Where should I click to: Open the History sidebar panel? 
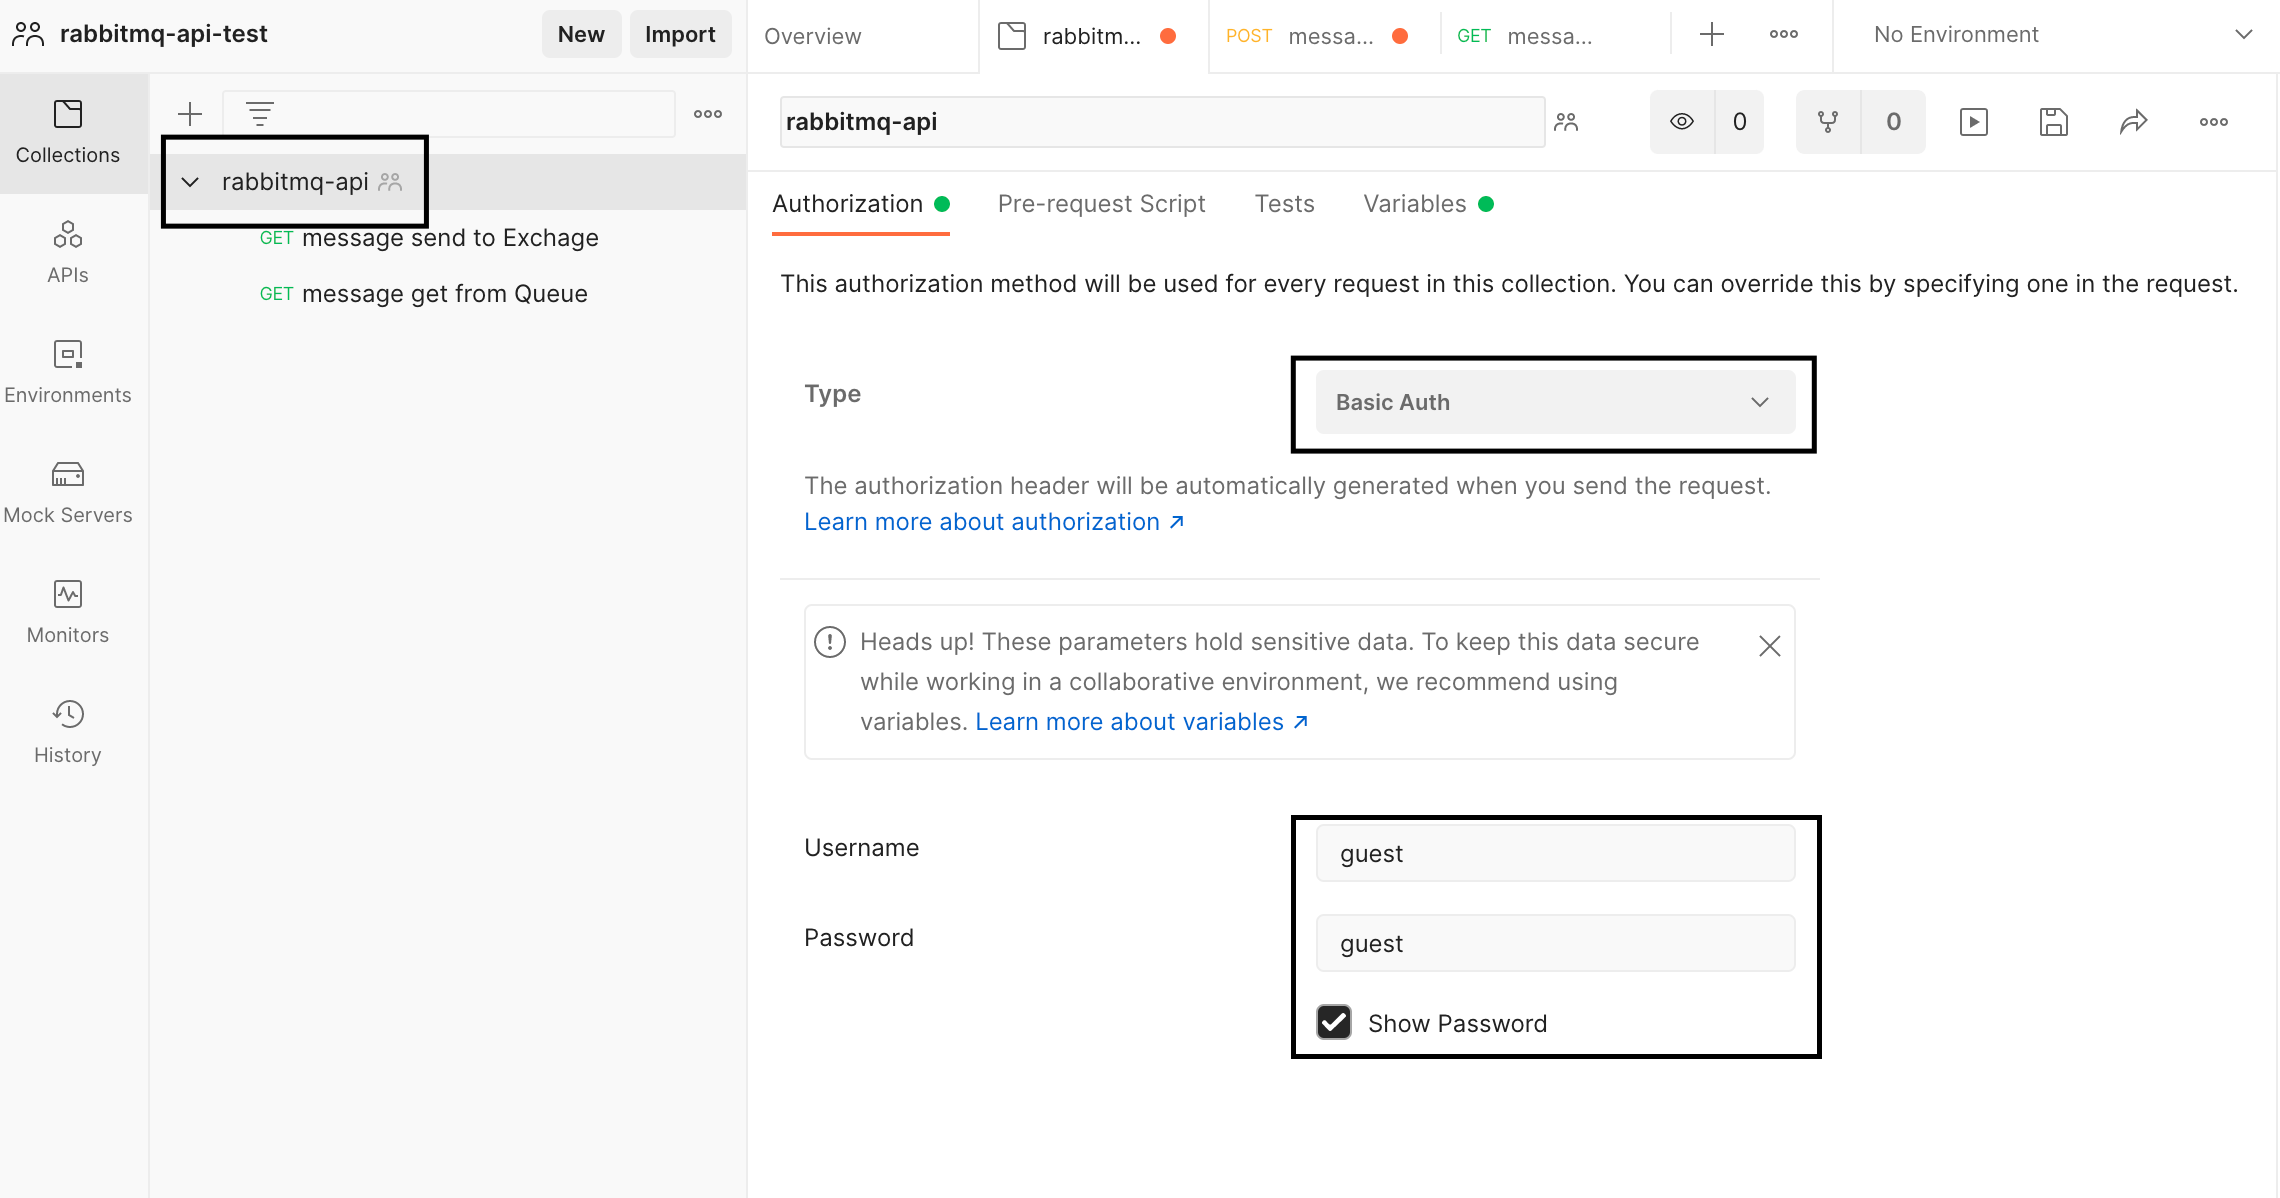coord(67,732)
